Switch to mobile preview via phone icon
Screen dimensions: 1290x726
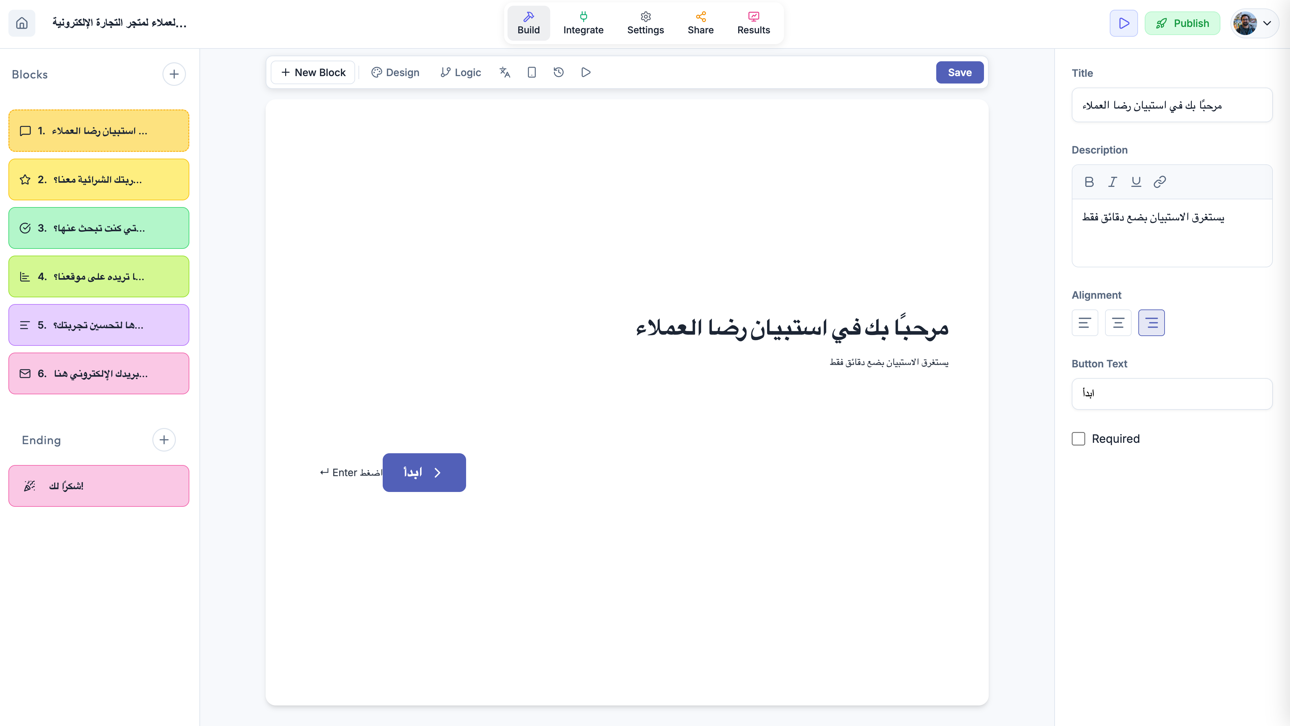[x=531, y=72]
